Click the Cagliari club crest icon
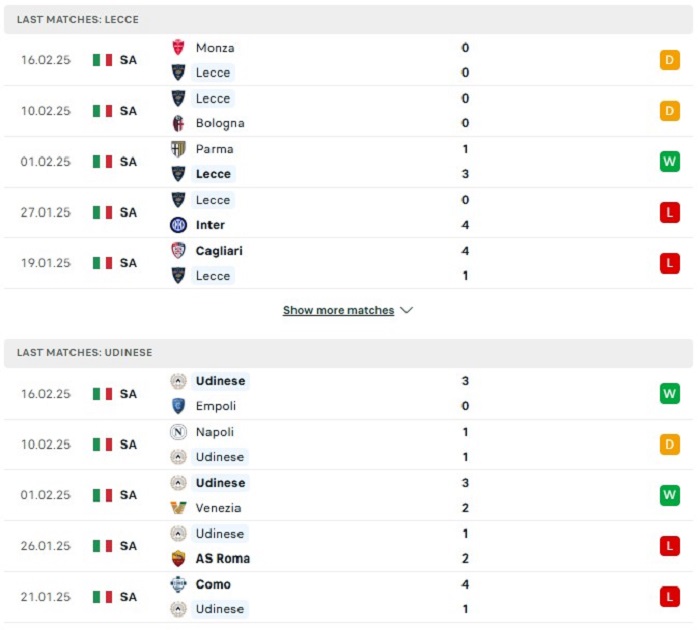Viewport: 700px width, 630px height. click(178, 250)
